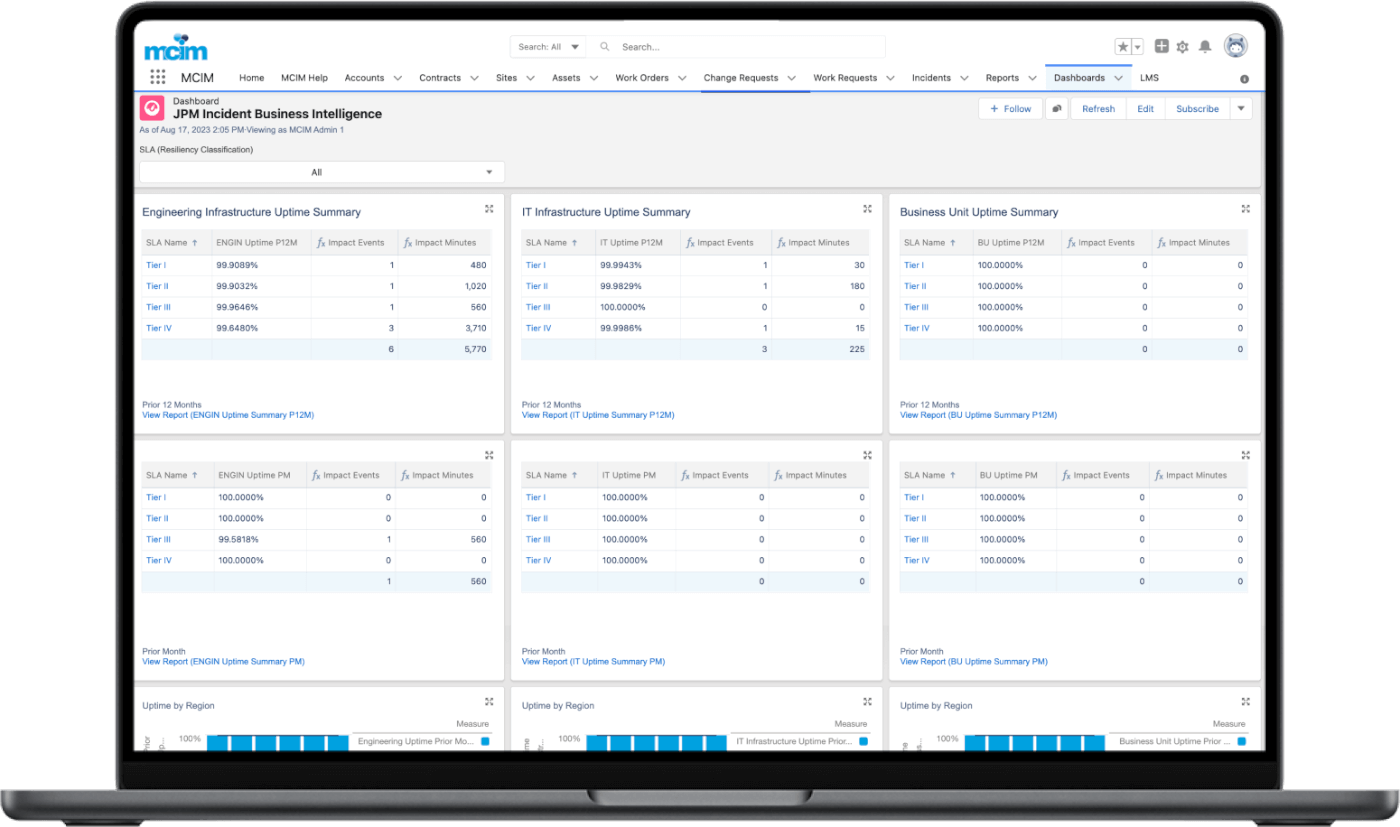Screen dimensions: 1400x827
Task: Open the Accounts tab chevron menu
Action: click(x=397, y=78)
